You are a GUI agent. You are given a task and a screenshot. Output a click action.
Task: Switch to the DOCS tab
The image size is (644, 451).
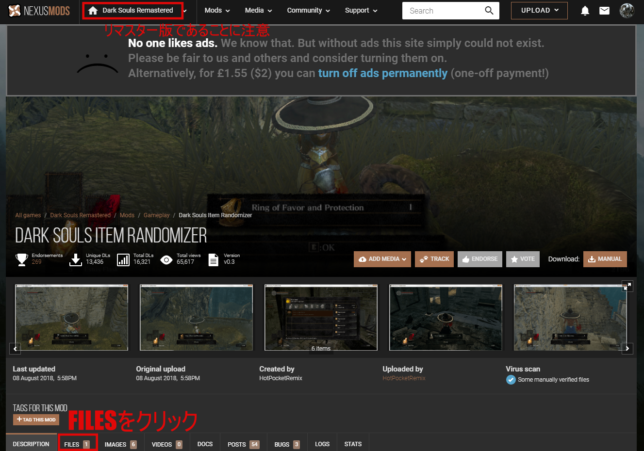tap(205, 444)
